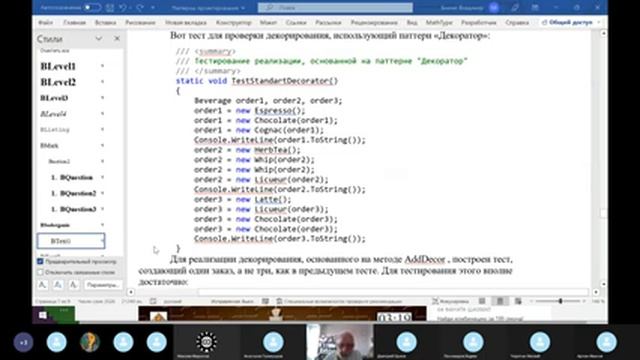Viewport: 640px width, 360px height.
Task: Apply the BLevel2 style
Action: pos(58,82)
